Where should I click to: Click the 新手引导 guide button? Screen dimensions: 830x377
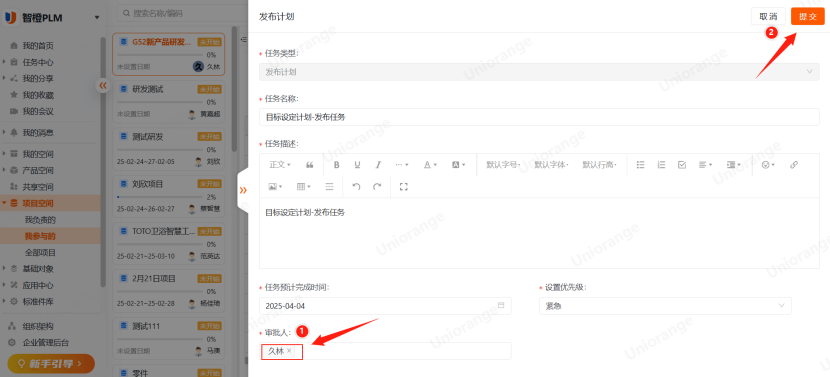point(51,364)
